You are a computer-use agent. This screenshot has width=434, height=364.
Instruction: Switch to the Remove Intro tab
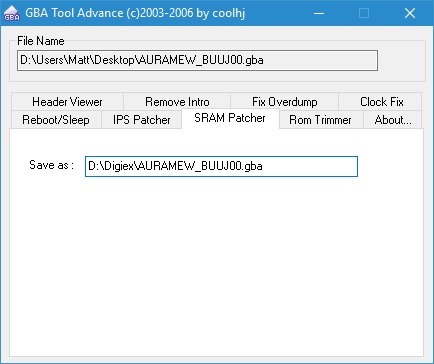177,102
